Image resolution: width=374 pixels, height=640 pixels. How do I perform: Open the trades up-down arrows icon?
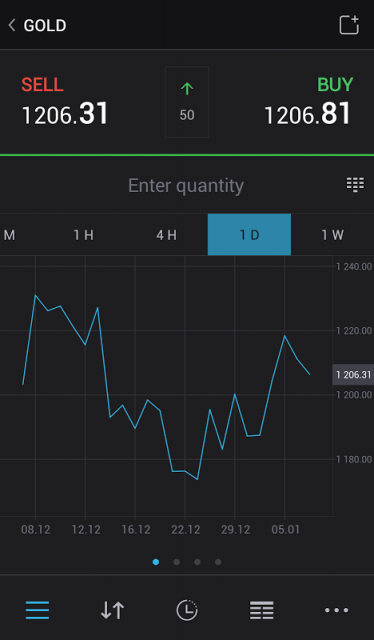[x=112, y=610]
